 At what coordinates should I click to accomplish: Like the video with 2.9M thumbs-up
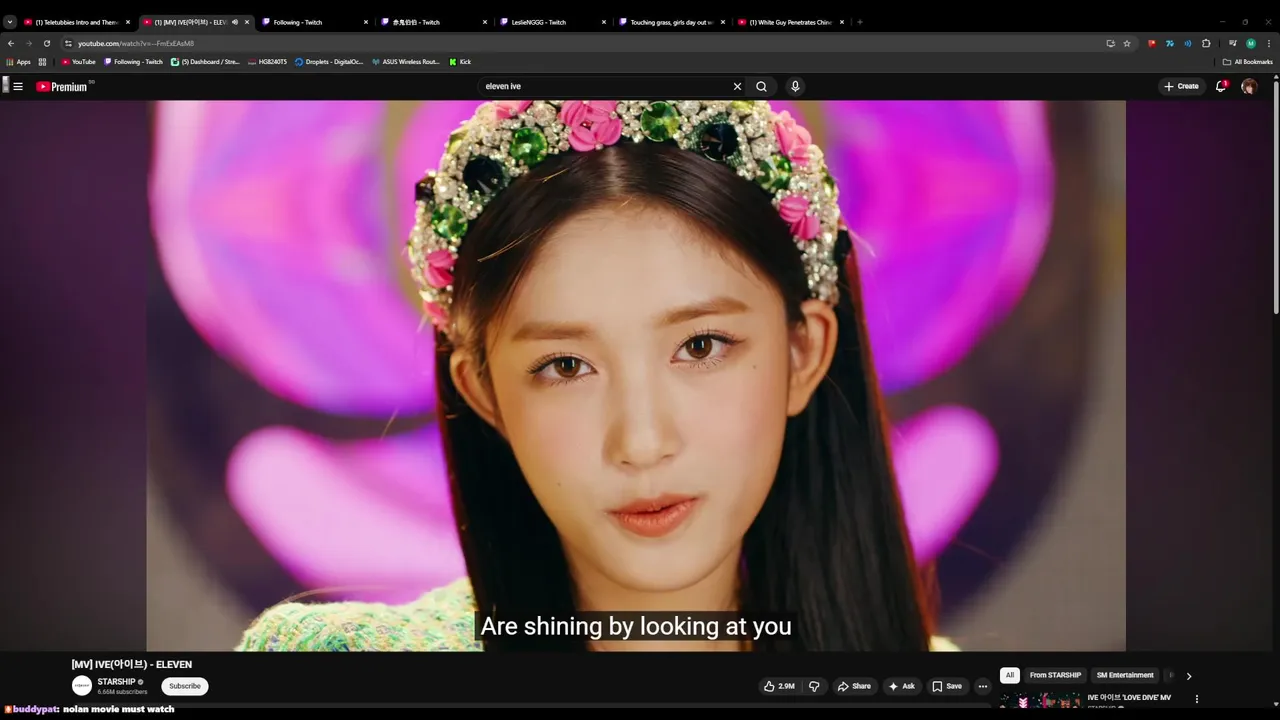(780, 686)
